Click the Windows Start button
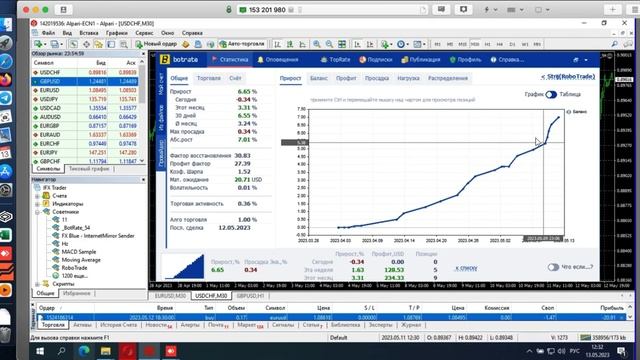This screenshot has width=640, height=360. tap(40, 351)
